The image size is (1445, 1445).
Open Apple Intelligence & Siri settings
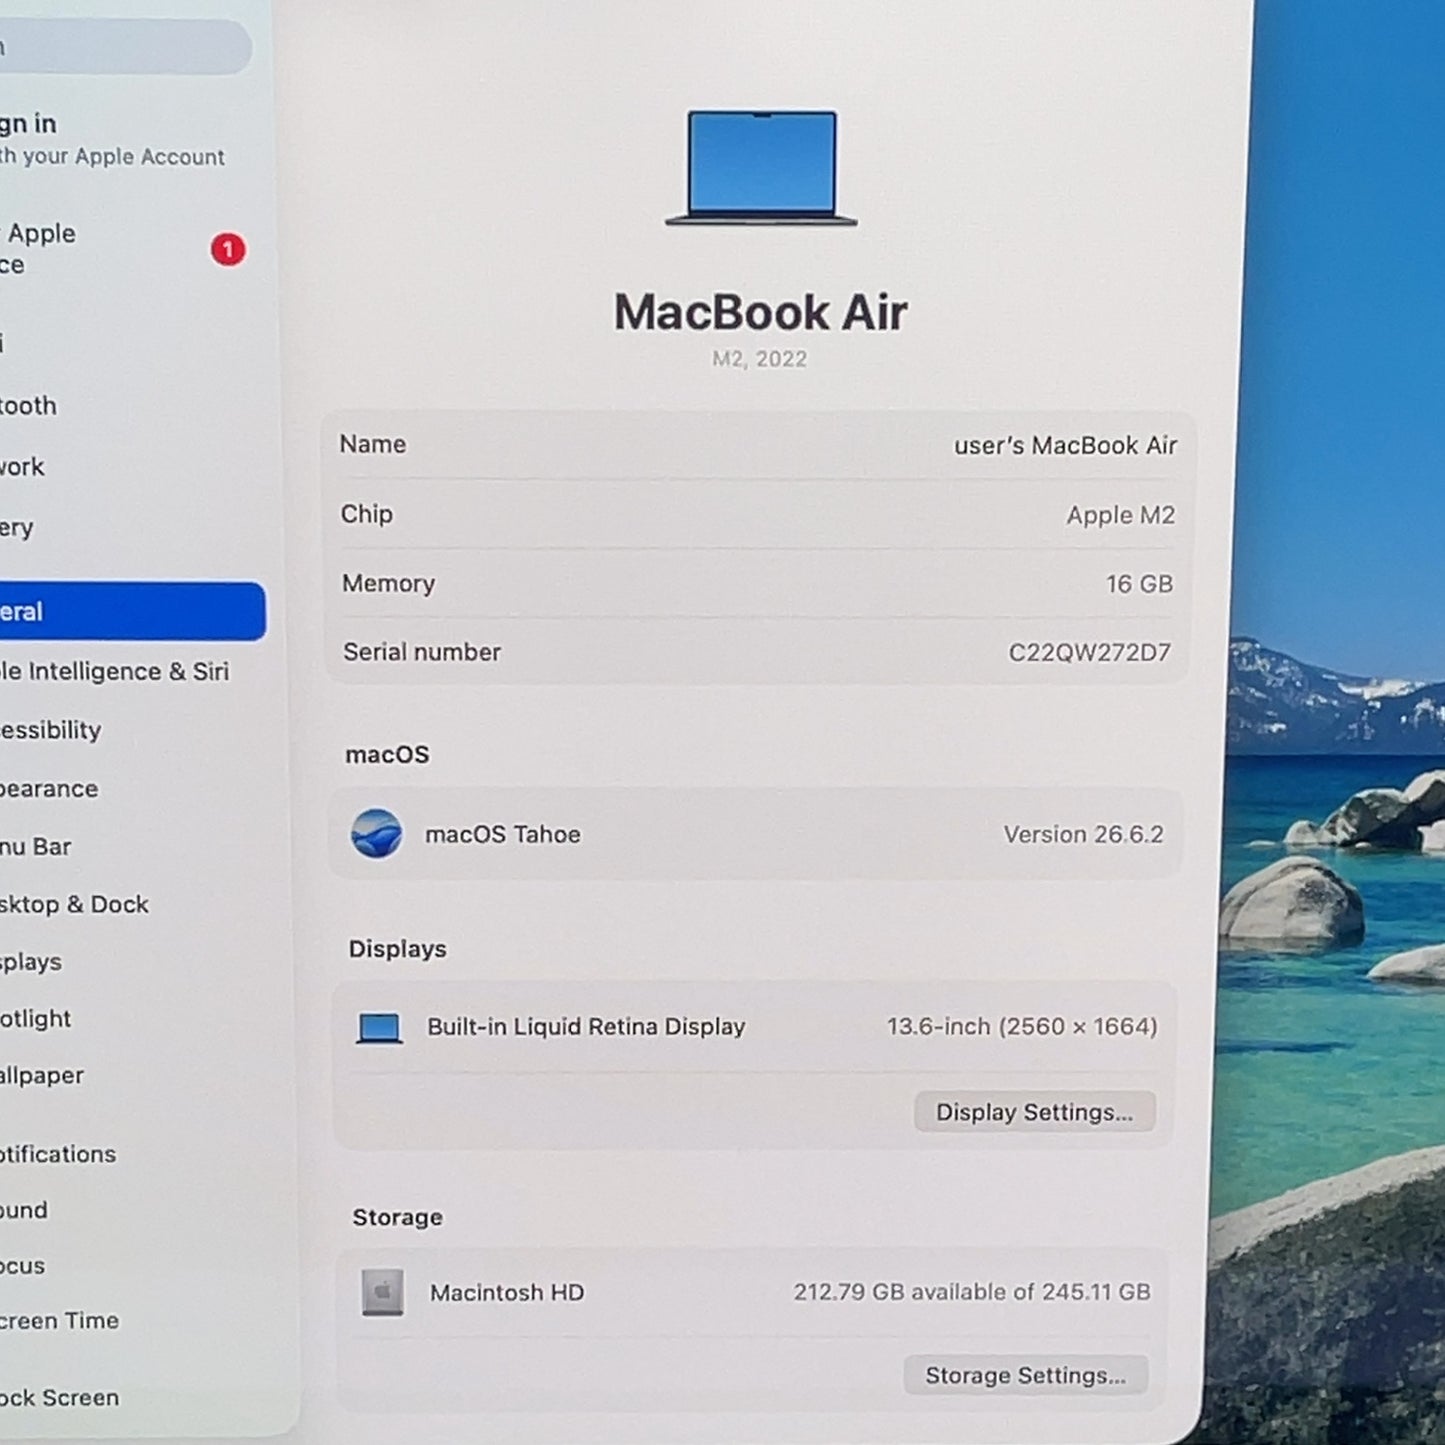pyautogui.click(x=115, y=671)
